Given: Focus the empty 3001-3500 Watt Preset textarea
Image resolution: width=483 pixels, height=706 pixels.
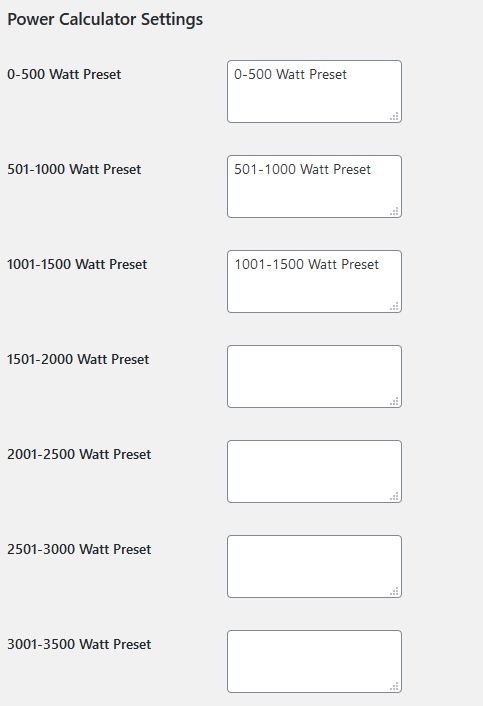Looking at the screenshot, I should (x=314, y=661).
